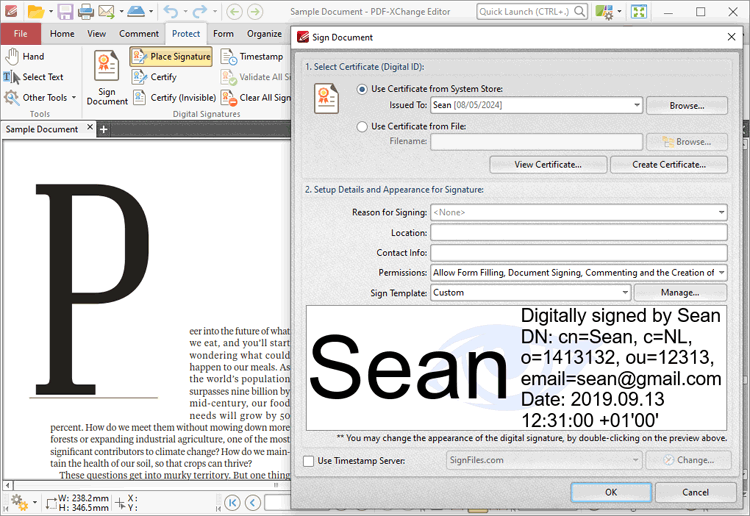Viewport: 750px width, 516px height.
Task: Cancel the Sign Document dialog
Action: (x=695, y=492)
